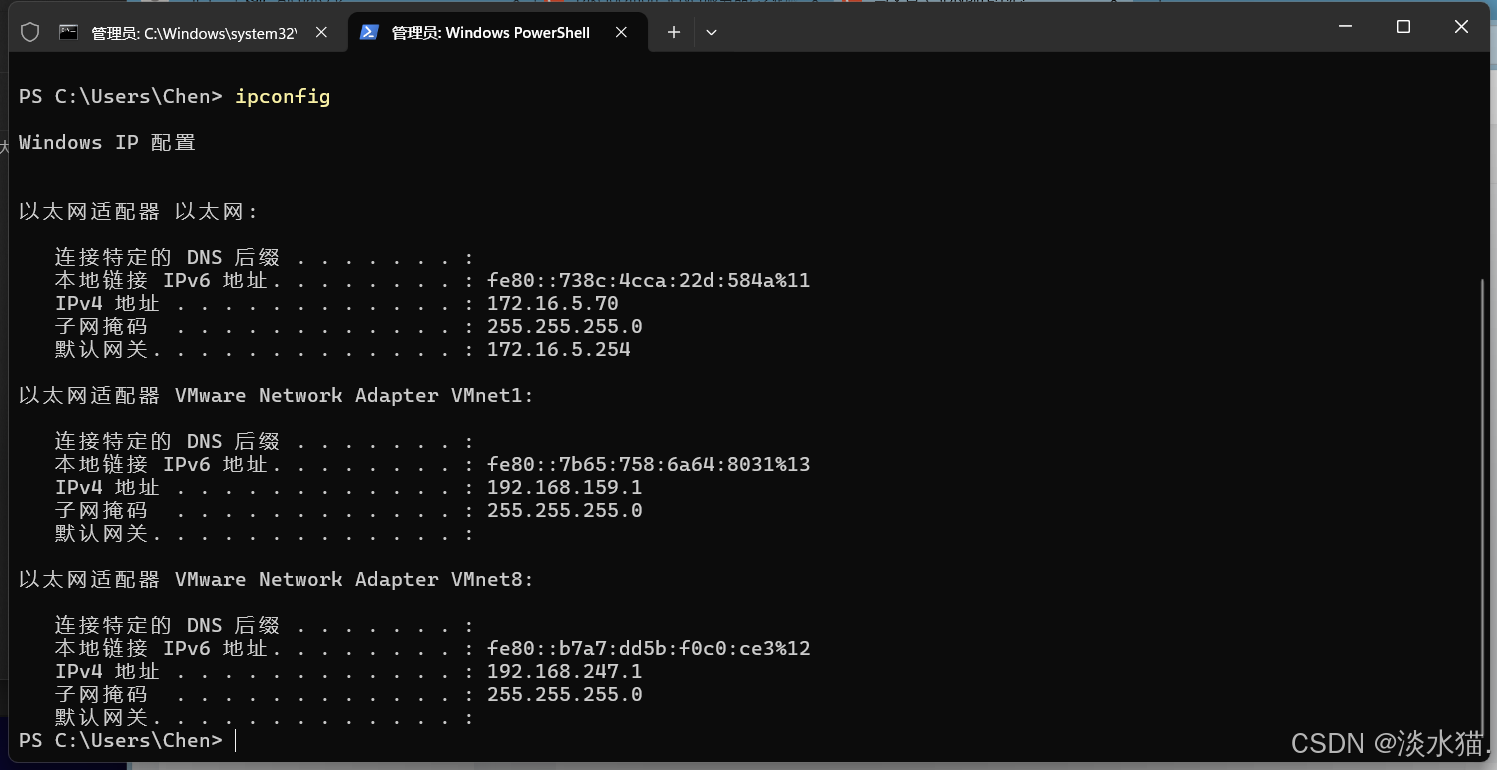Switch to the C:\Windows\system32 tab

pos(194,32)
